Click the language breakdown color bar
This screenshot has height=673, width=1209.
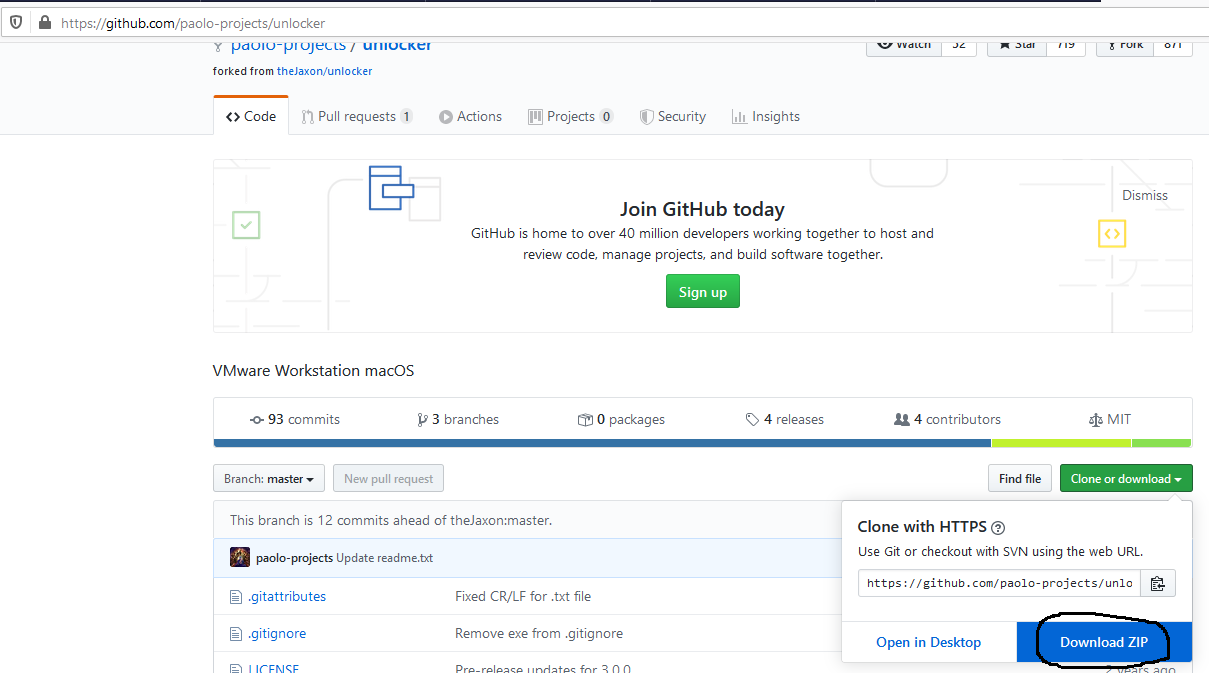[x=702, y=443]
